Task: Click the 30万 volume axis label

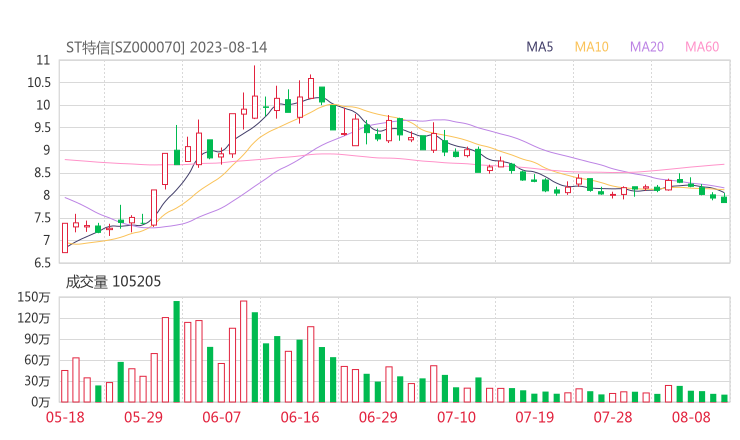Action: pos(37,381)
